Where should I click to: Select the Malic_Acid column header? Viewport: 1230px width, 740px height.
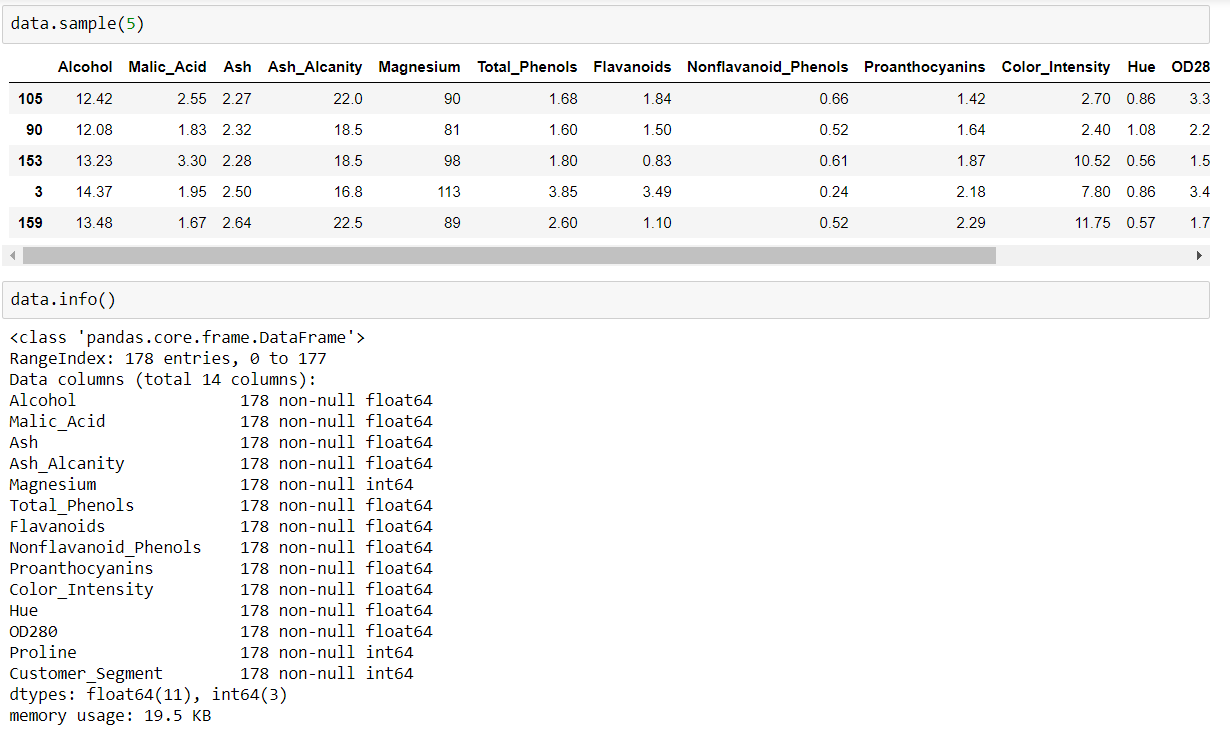[x=167, y=67]
